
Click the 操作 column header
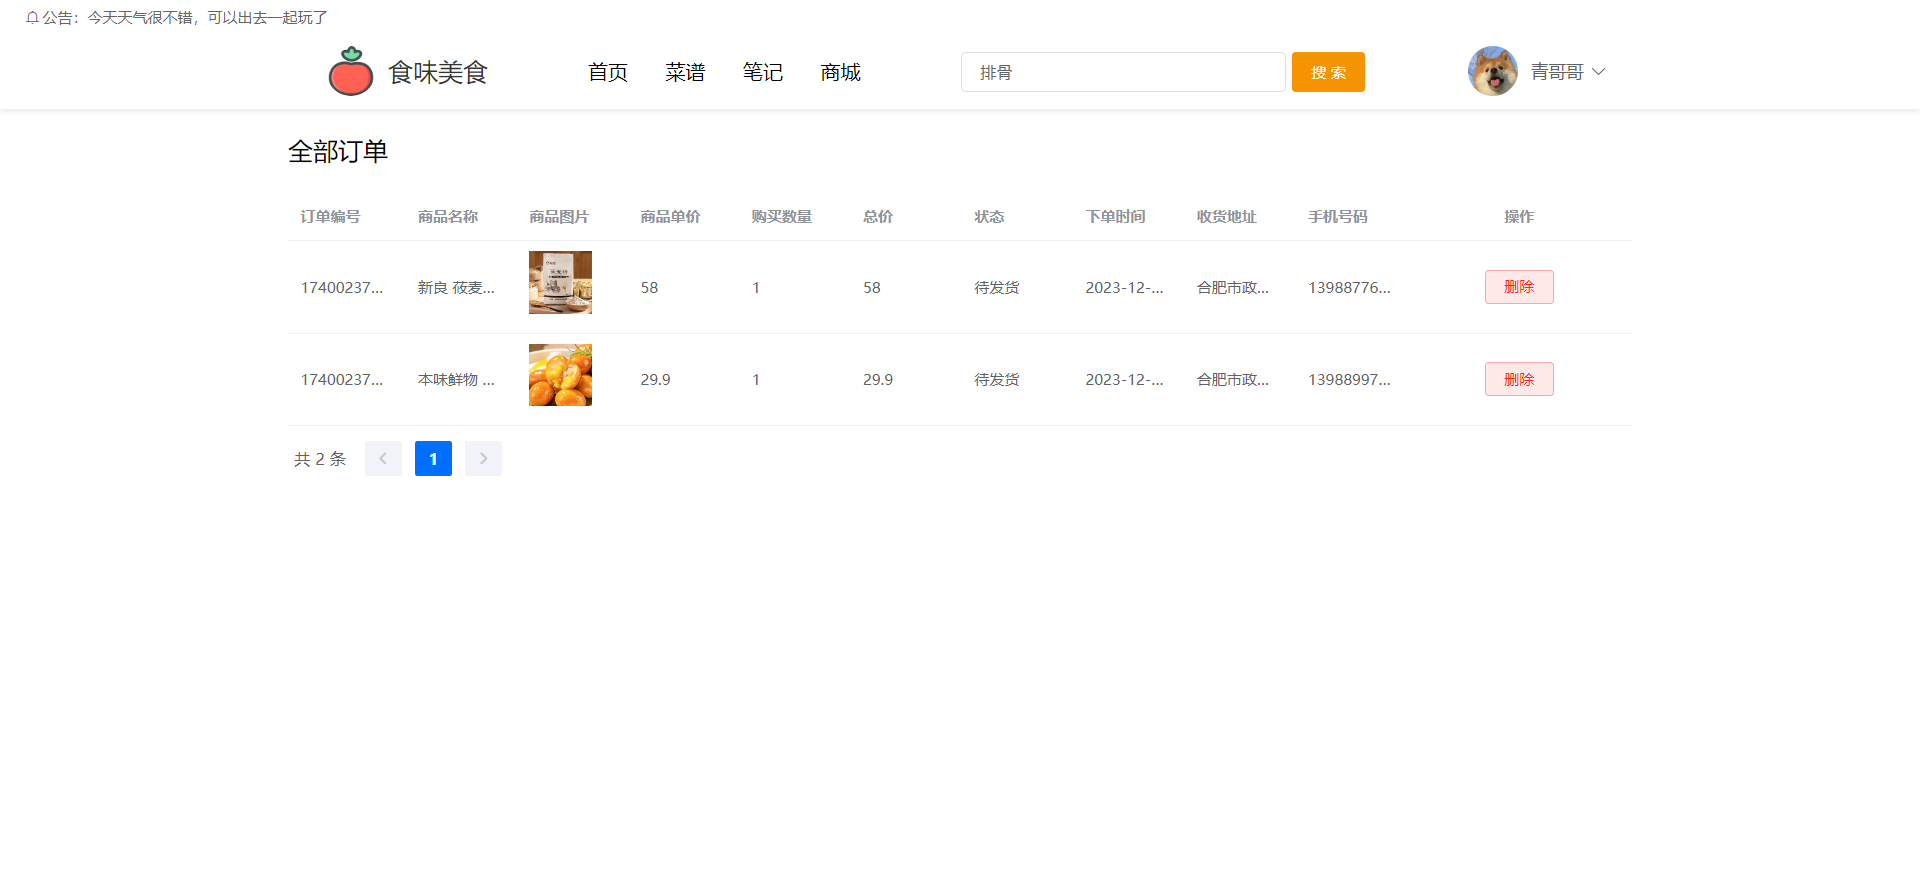[x=1519, y=217]
